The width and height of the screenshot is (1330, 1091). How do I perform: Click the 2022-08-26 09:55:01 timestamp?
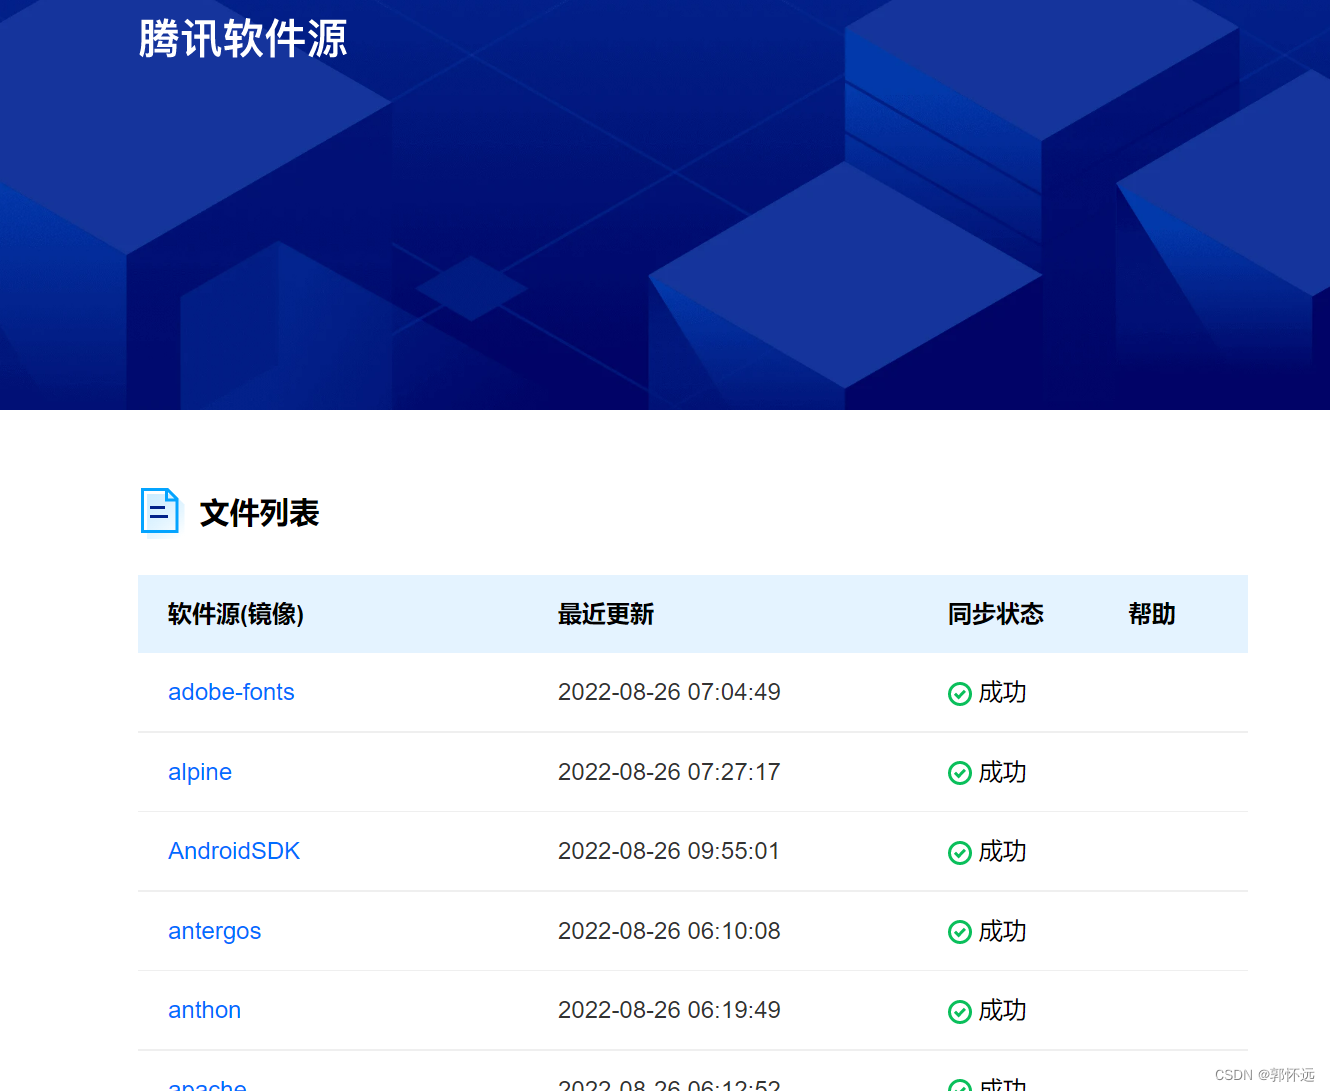point(669,851)
